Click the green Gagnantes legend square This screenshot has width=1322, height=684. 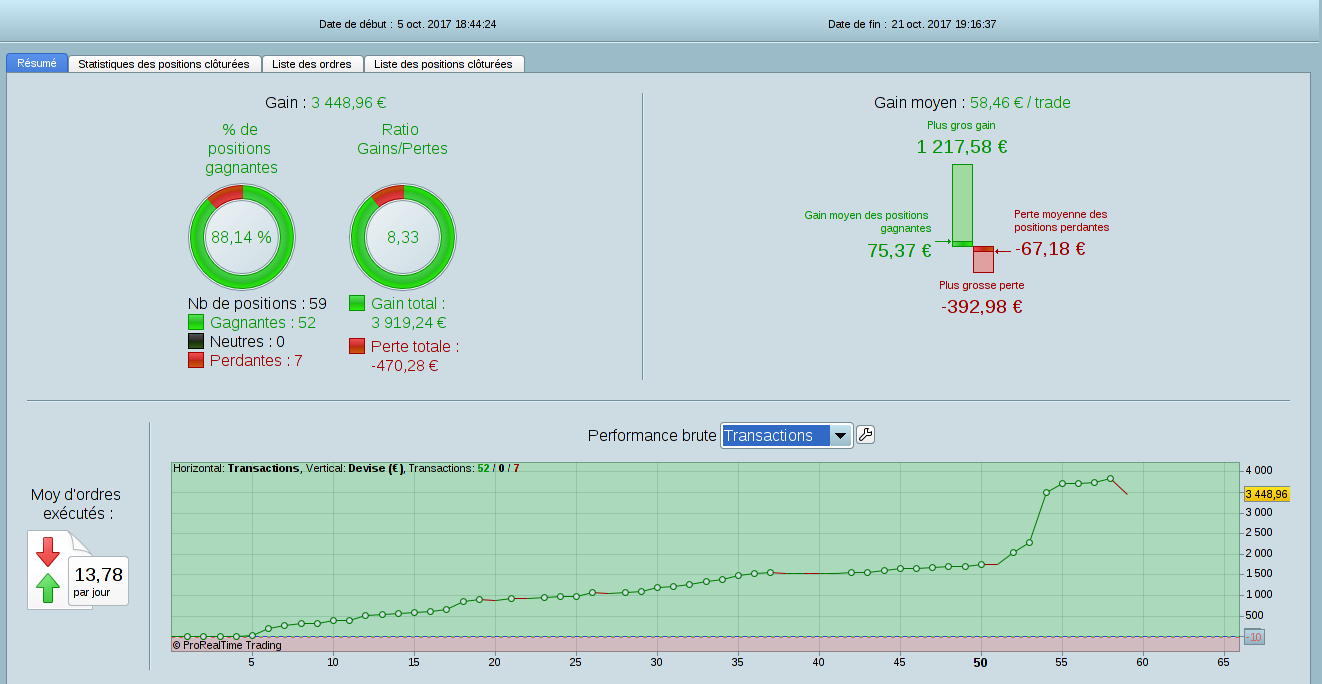click(196, 322)
